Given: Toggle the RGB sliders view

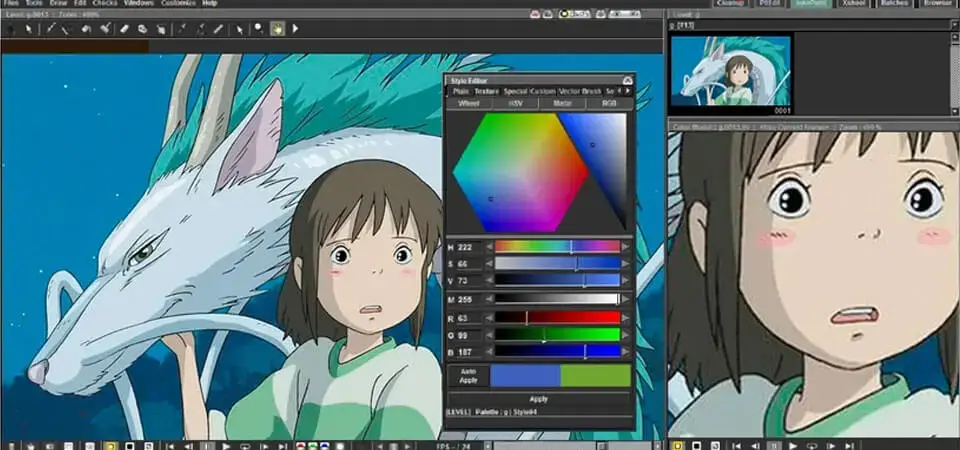Looking at the screenshot, I should point(609,103).
